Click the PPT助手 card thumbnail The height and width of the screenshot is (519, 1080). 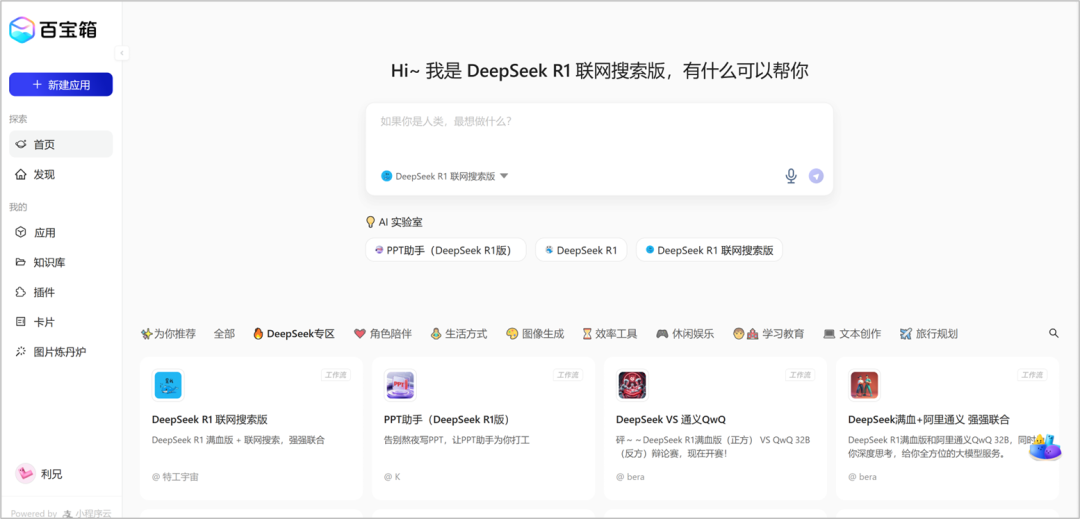(x=400, y=385)
